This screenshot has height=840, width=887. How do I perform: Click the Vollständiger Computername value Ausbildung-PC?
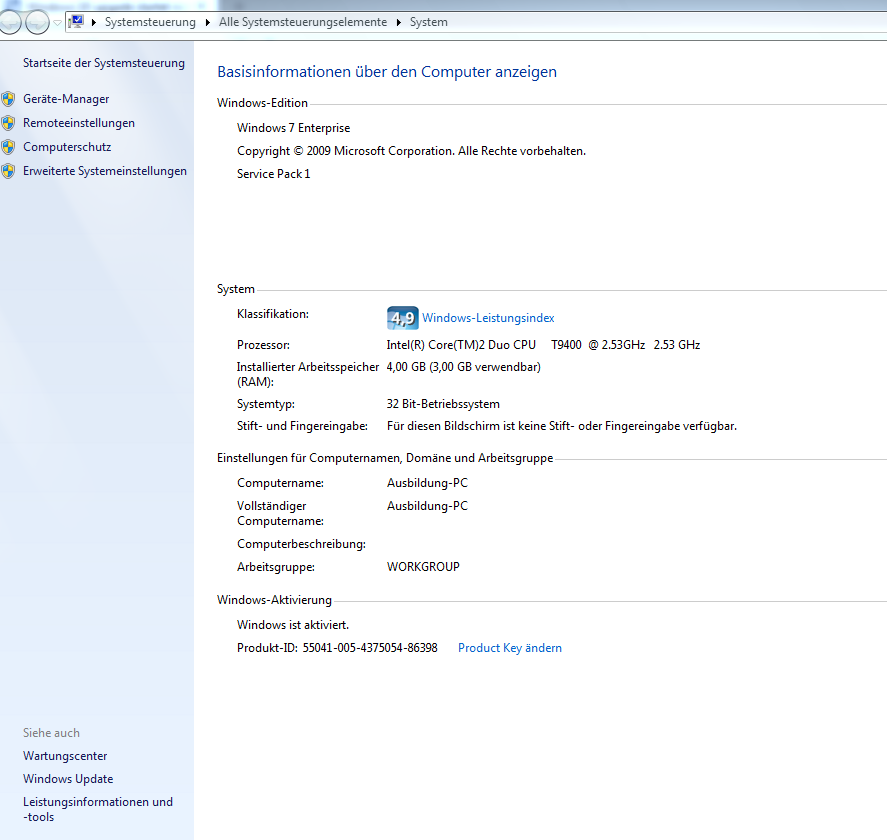(427, 506)
